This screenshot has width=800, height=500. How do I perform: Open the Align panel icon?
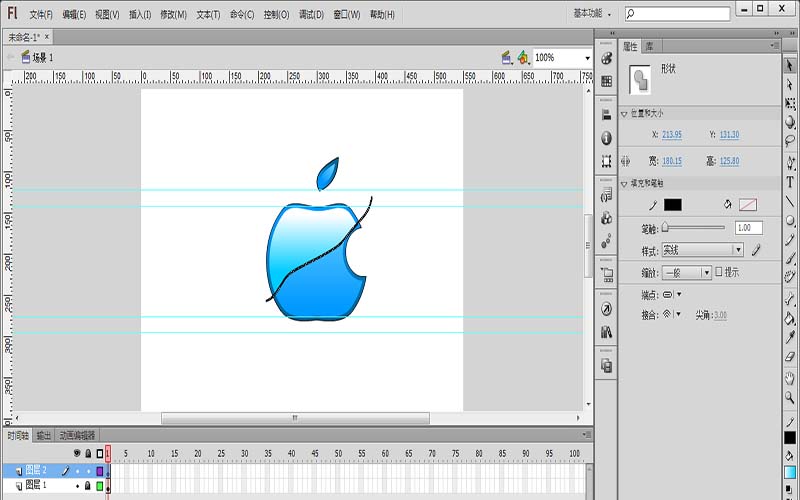[606, 115]
